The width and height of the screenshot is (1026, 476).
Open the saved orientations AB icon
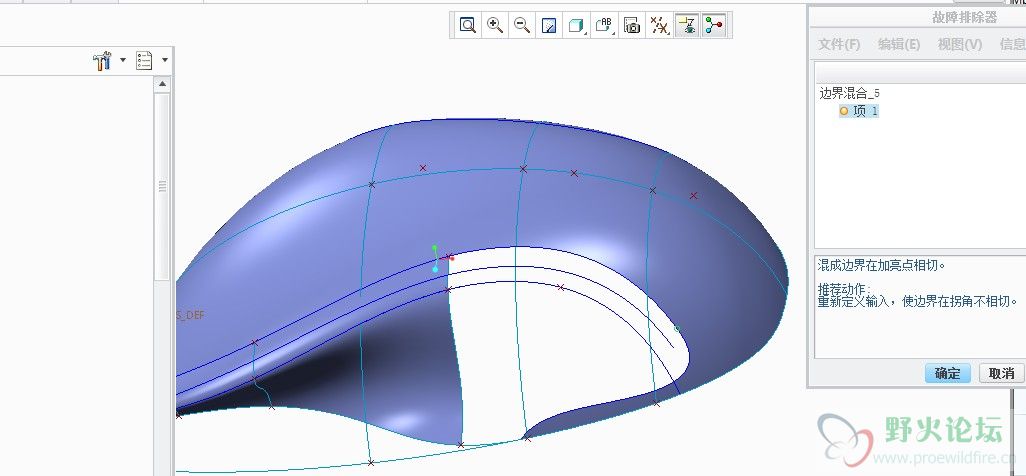(x=604, y=26)
